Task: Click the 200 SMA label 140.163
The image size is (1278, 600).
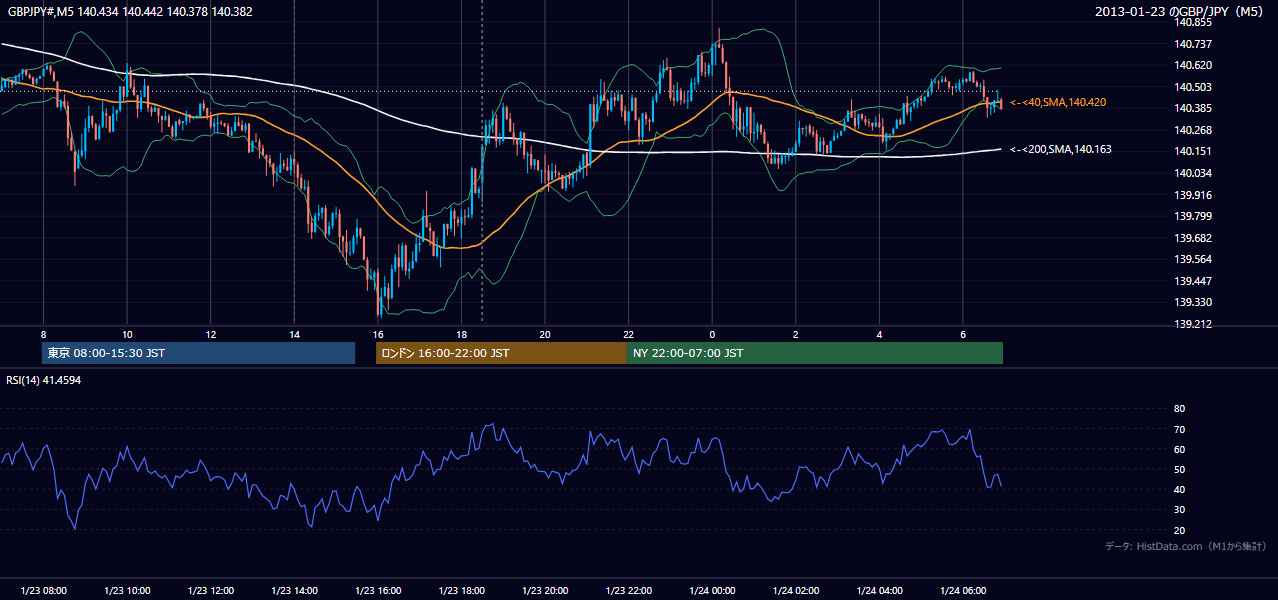Action: [1060, 149]
